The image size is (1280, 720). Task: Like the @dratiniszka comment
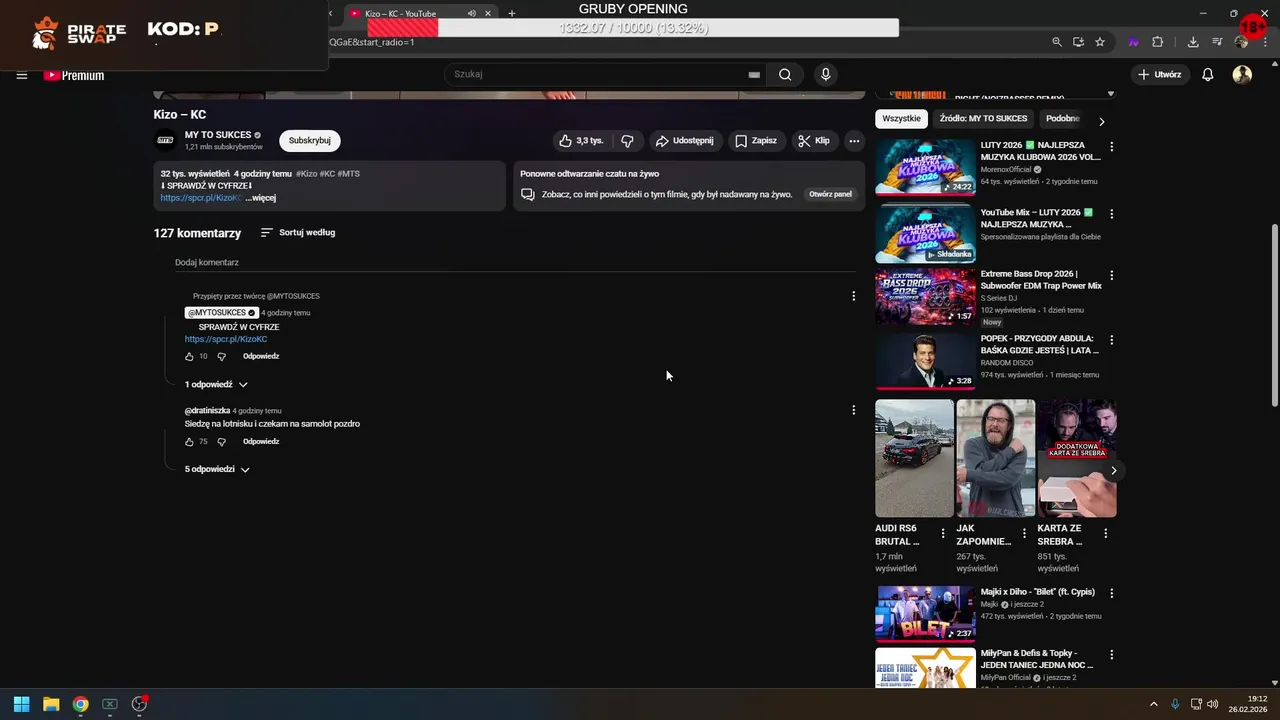[189, 441]
